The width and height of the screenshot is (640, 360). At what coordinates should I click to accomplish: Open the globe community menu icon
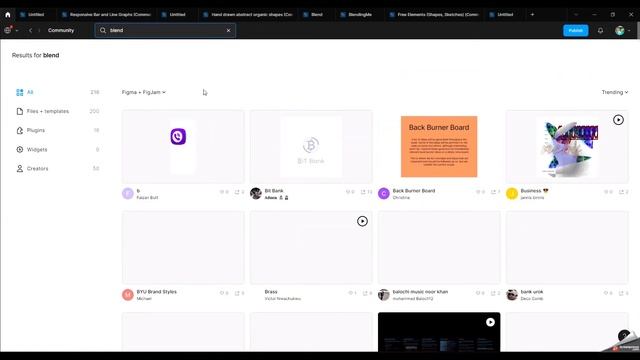(x=8, y=30)
